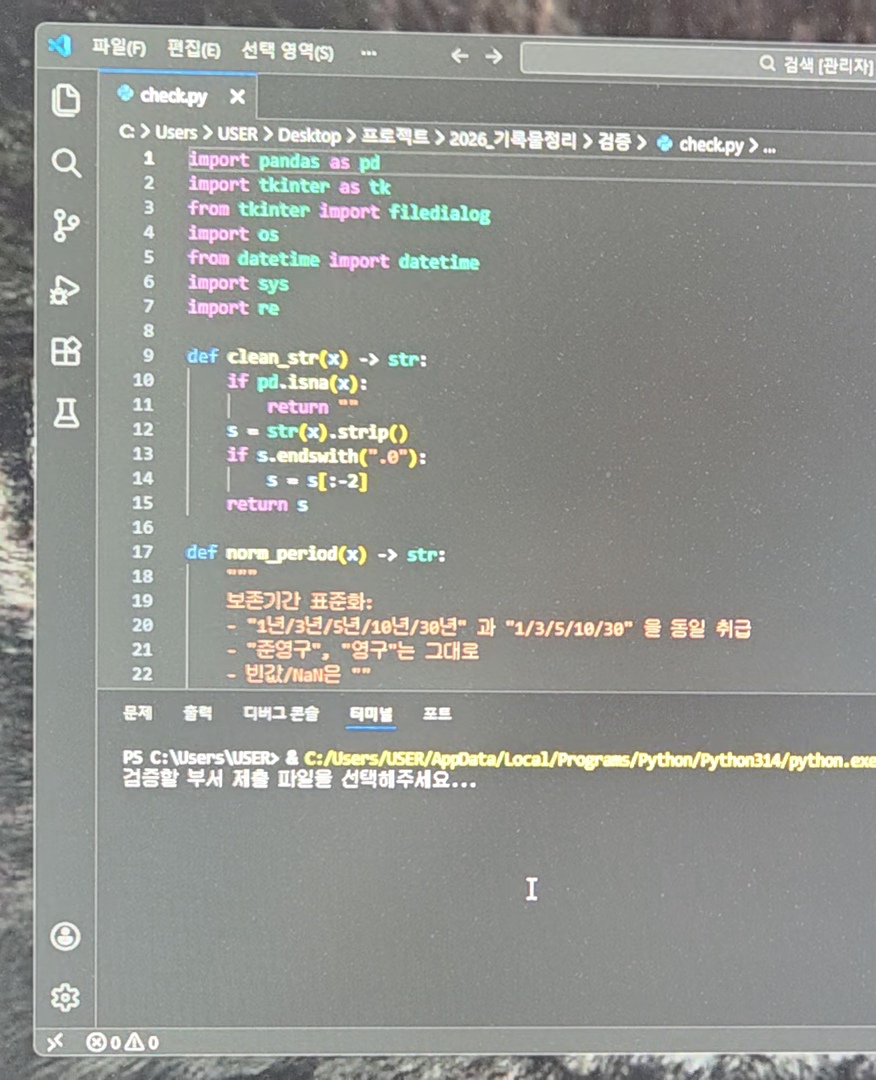Open the Search view in activity bar
The image size is (876, 1080).
[66, 163]
